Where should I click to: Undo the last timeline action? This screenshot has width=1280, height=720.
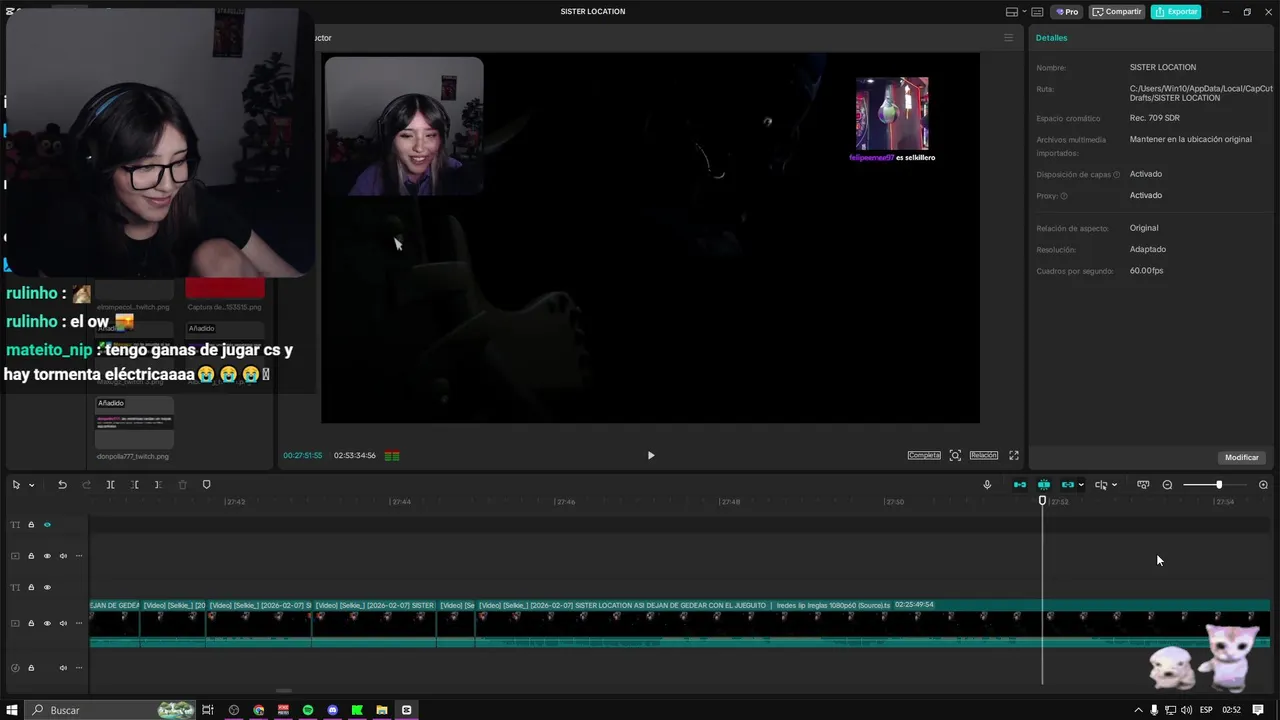[62, 485]
